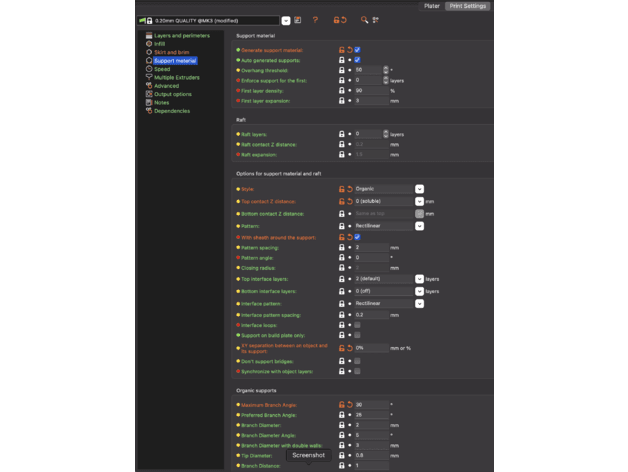Click unlock icon beside Style

342,189
